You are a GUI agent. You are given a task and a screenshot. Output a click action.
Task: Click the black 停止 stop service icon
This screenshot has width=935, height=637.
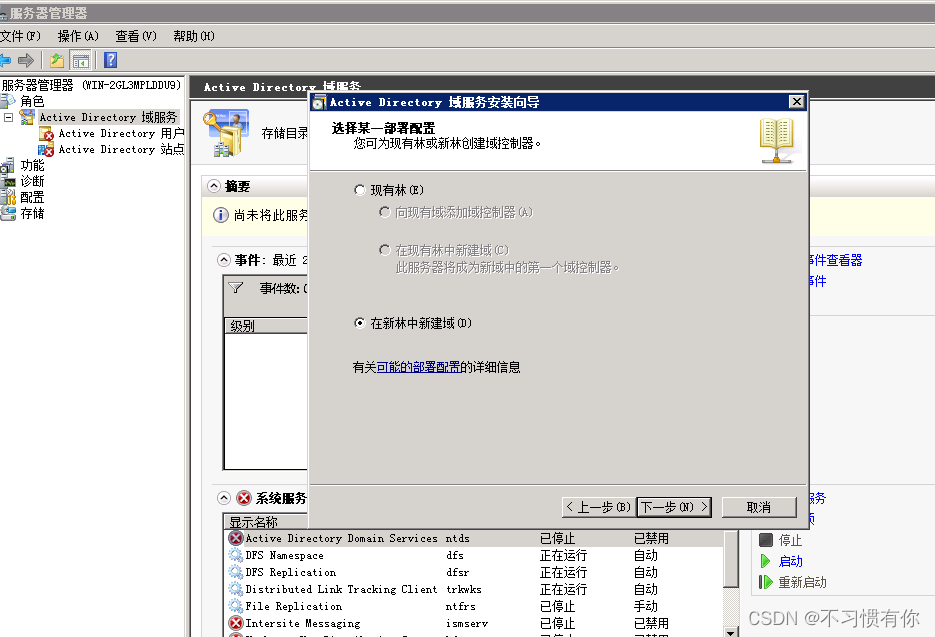click(766, 540)
